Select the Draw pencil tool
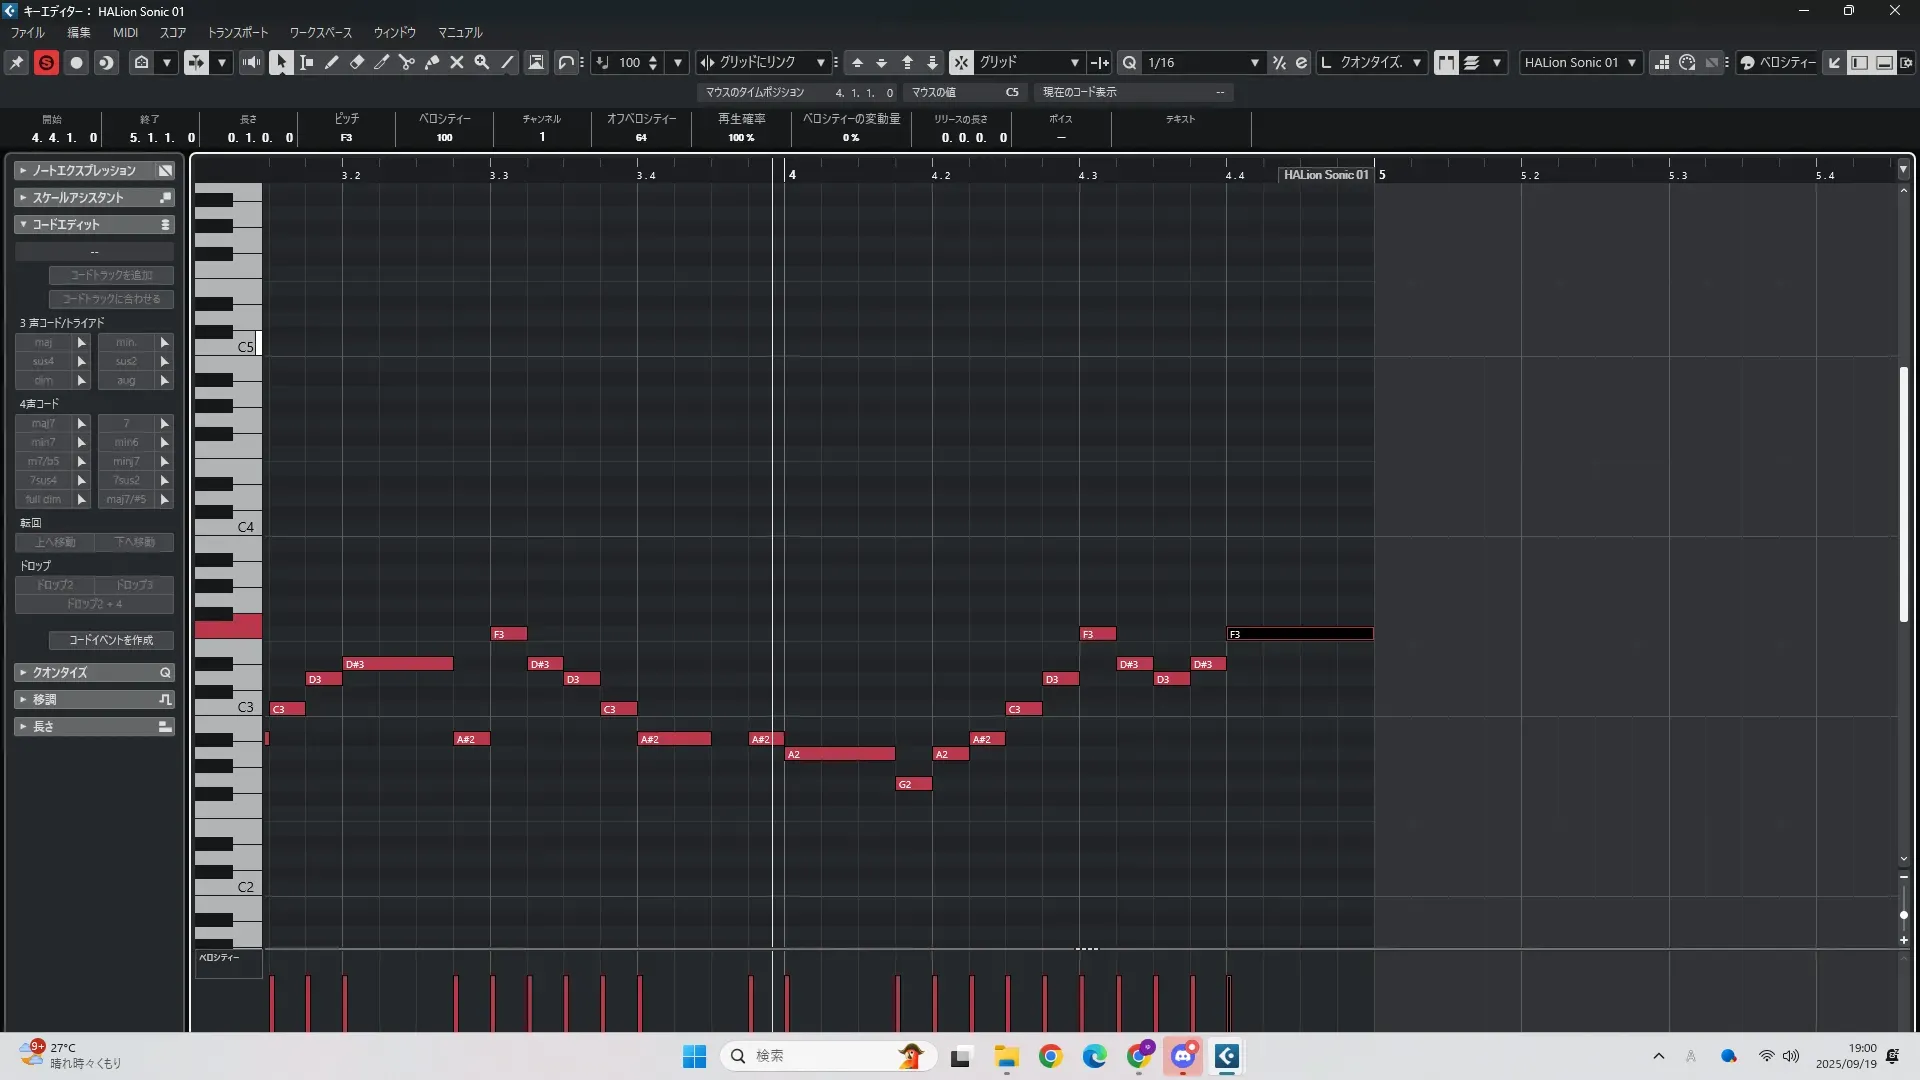Screen dimensions: 1920x1080 332,62
